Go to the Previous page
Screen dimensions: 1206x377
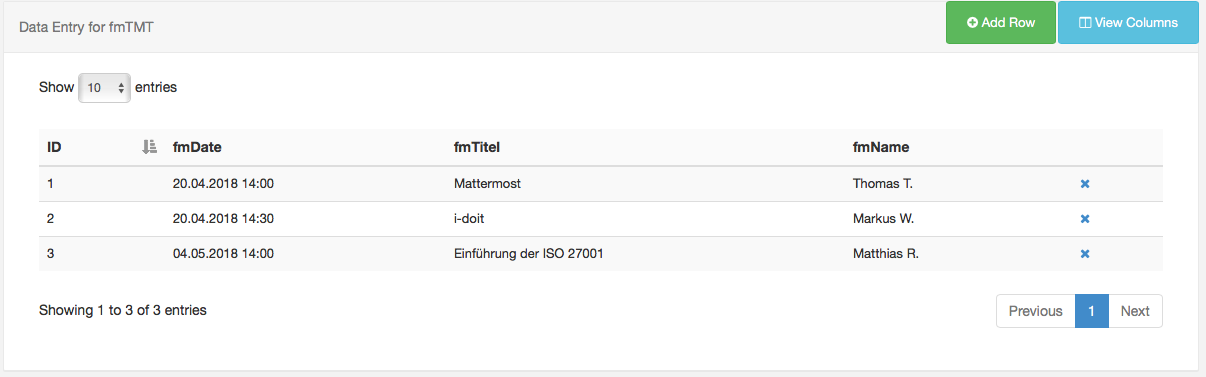pos(1035,311)
